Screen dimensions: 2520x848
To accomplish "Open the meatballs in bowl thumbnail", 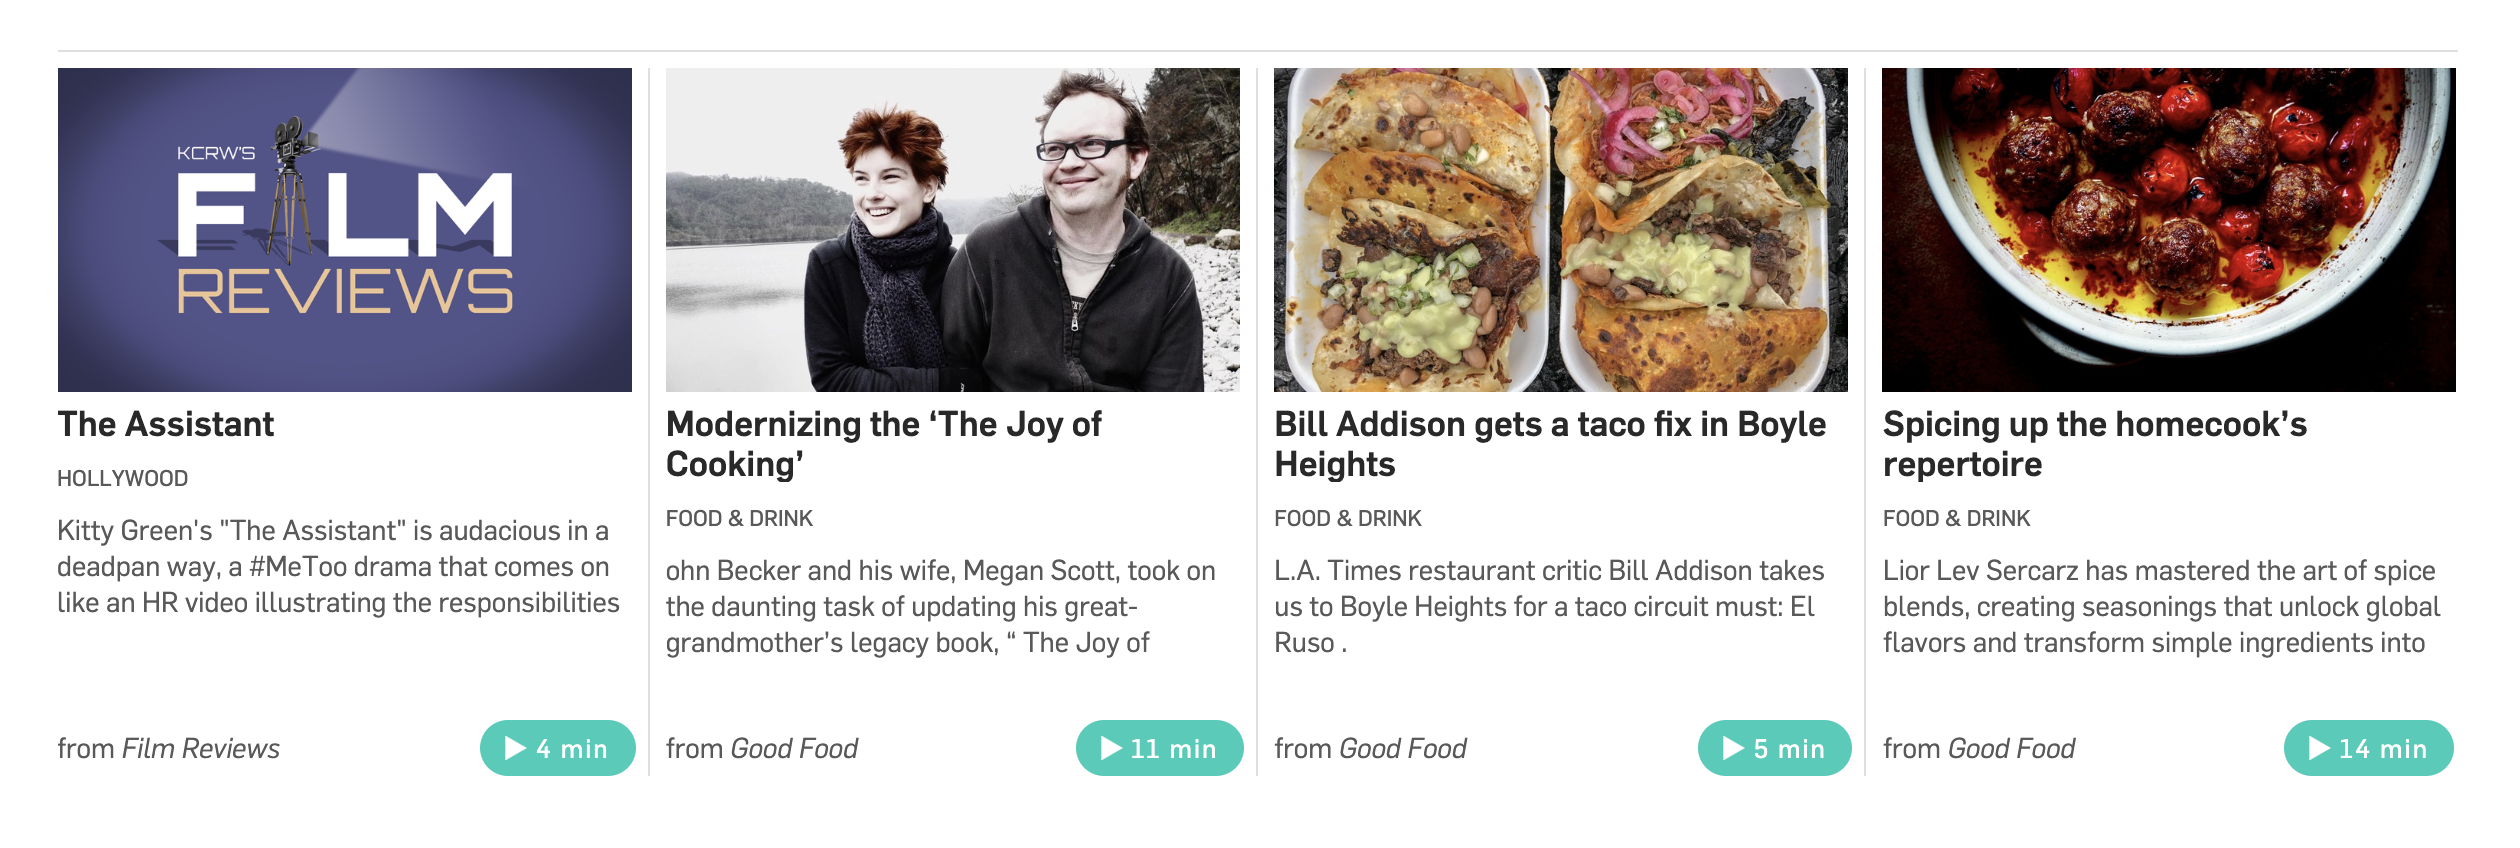I will tap(2169, 230).
